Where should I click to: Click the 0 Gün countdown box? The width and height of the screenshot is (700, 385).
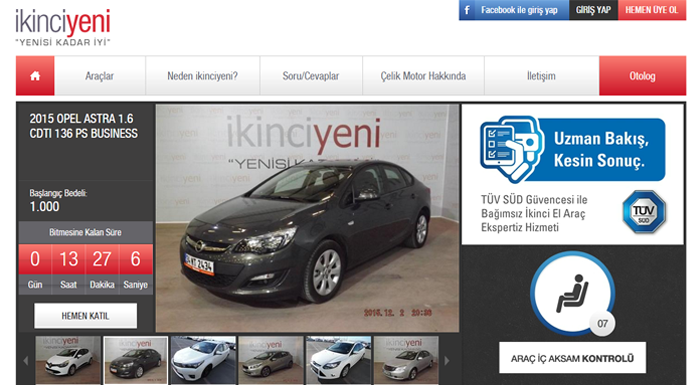coord(35,269)
